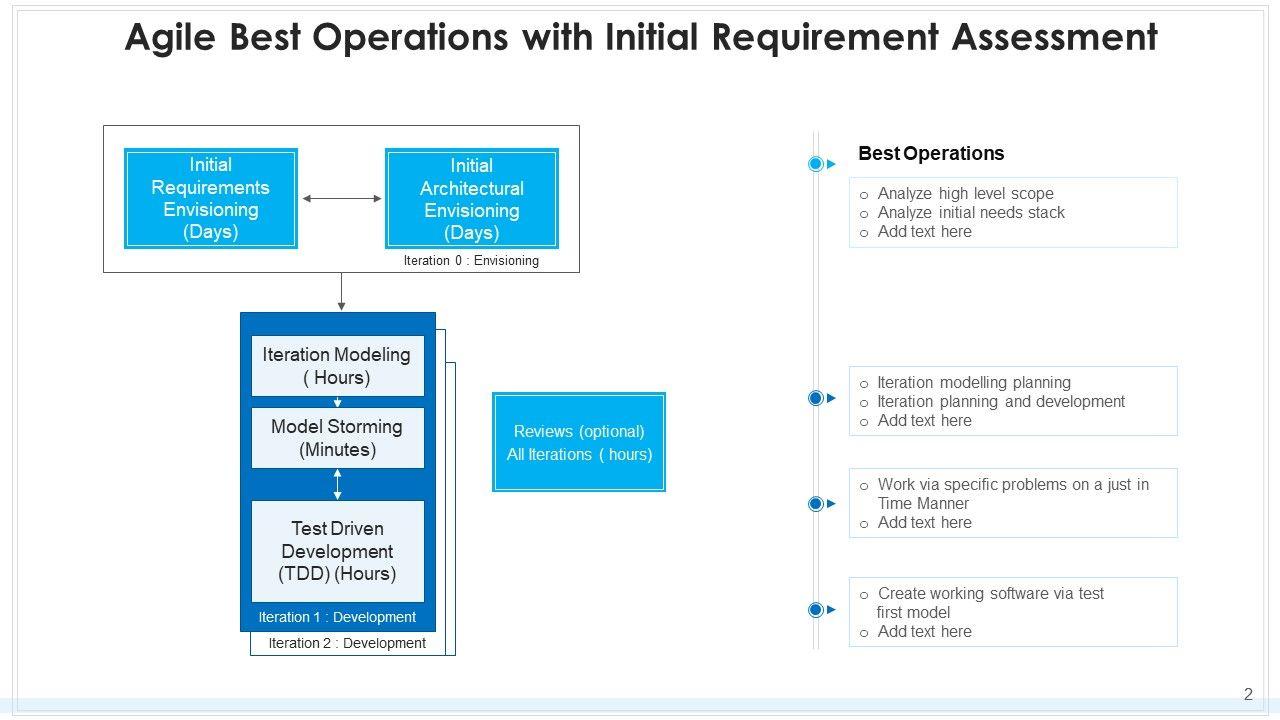Image resolution: width=1280 pixels, height=720 pixels.
Task: Select the 'Iteration Modeling ( Hours)' box
Action: [x=337, y=366]
